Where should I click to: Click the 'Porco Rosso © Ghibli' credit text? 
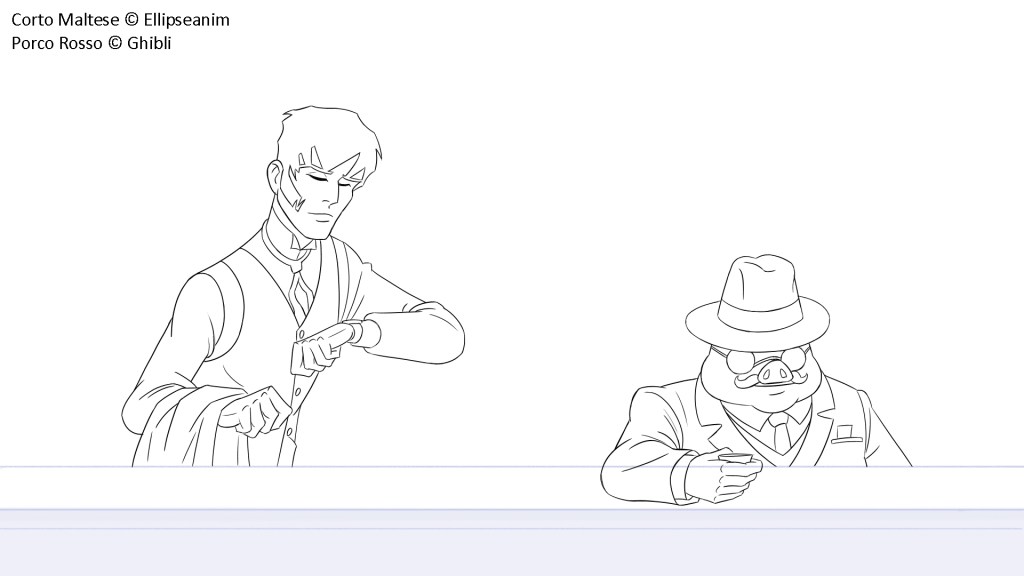pos(91,43)
